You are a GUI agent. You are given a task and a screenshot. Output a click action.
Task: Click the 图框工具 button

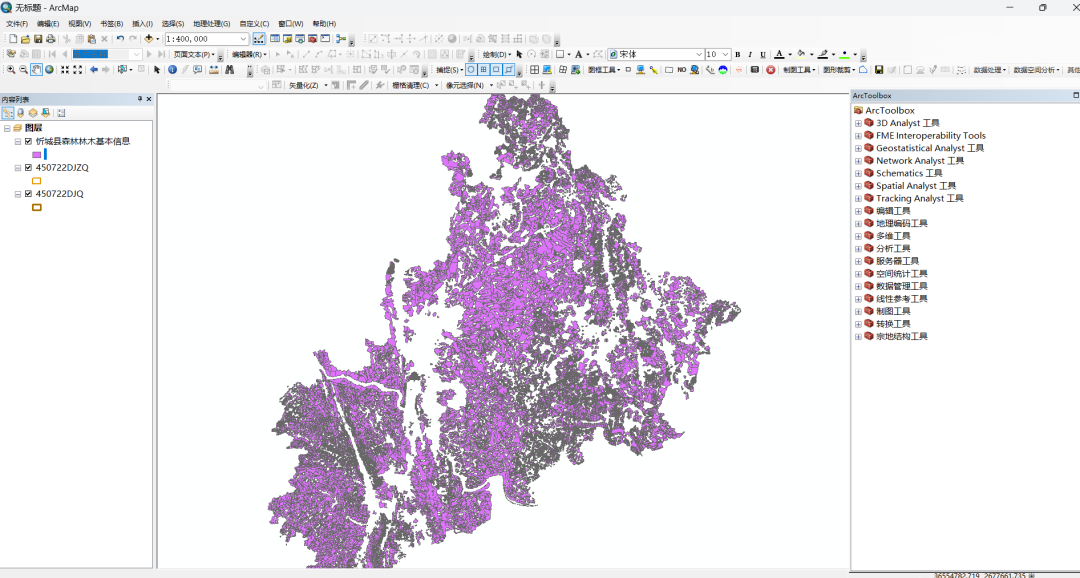point(604,70)
